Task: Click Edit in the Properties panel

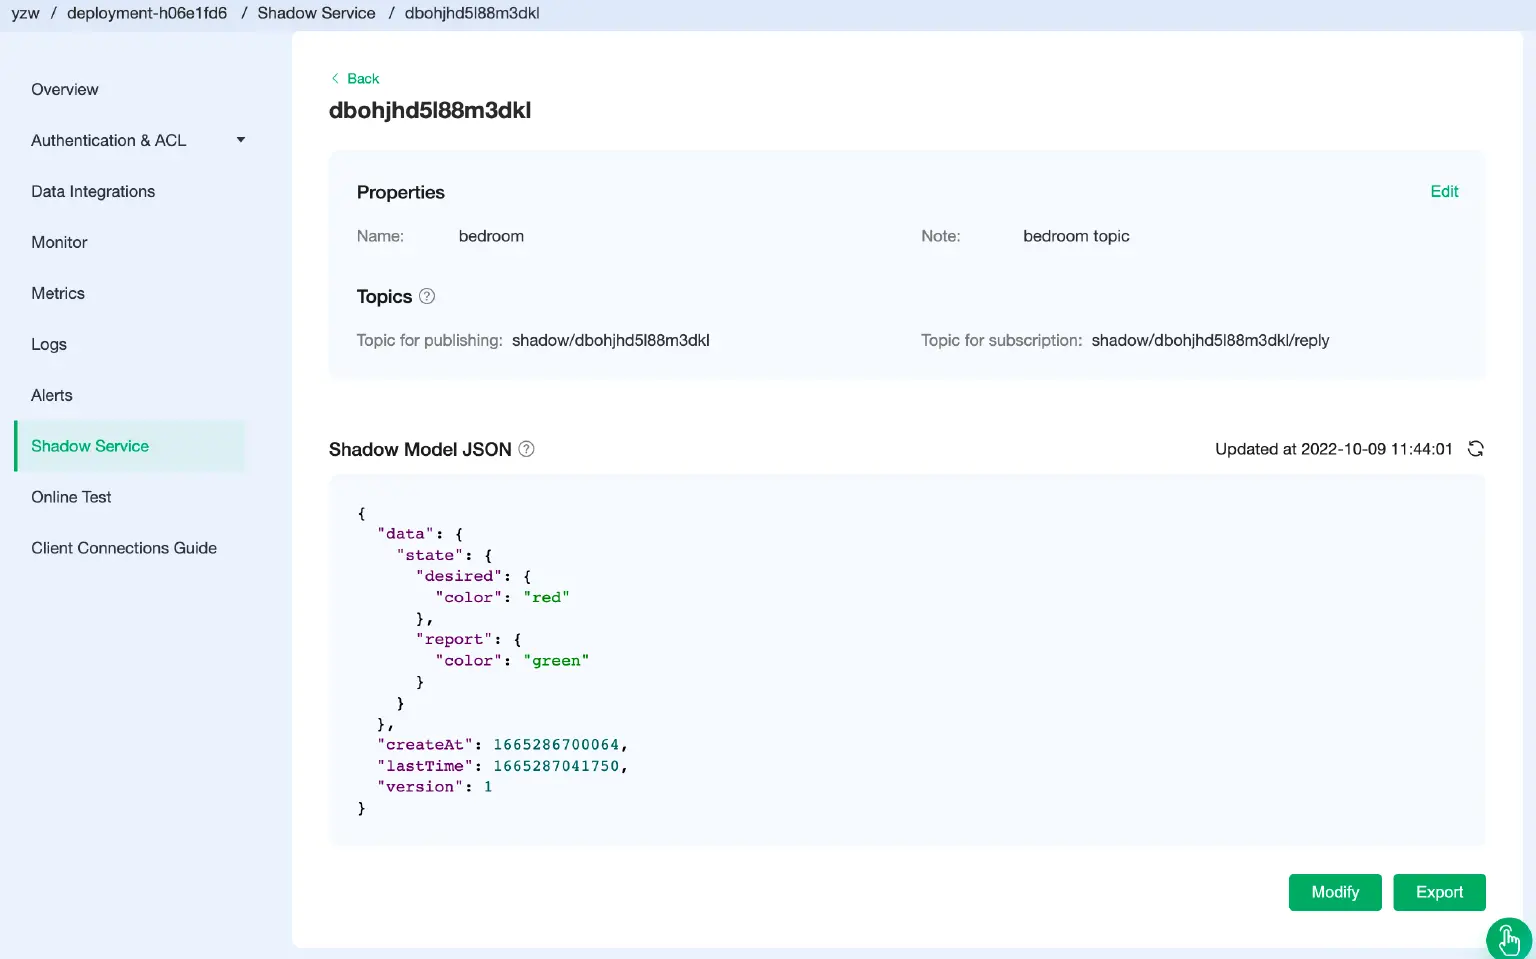Action: tap(1444, 191)
